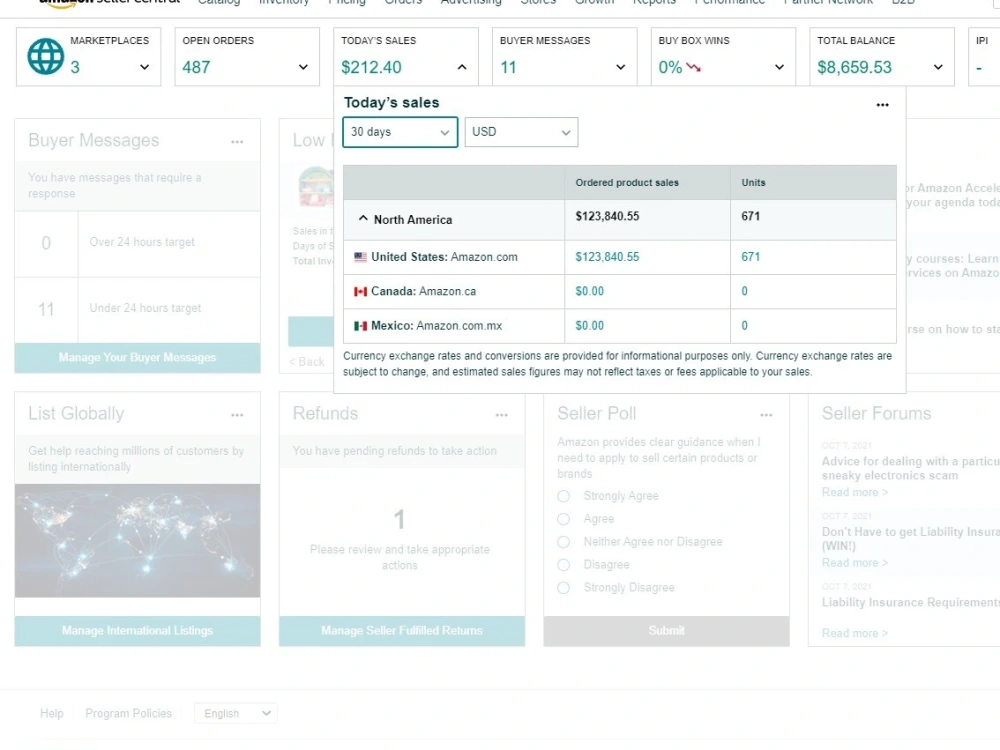Open the Refunds card ellipsis menu

[x=502, y=415]
